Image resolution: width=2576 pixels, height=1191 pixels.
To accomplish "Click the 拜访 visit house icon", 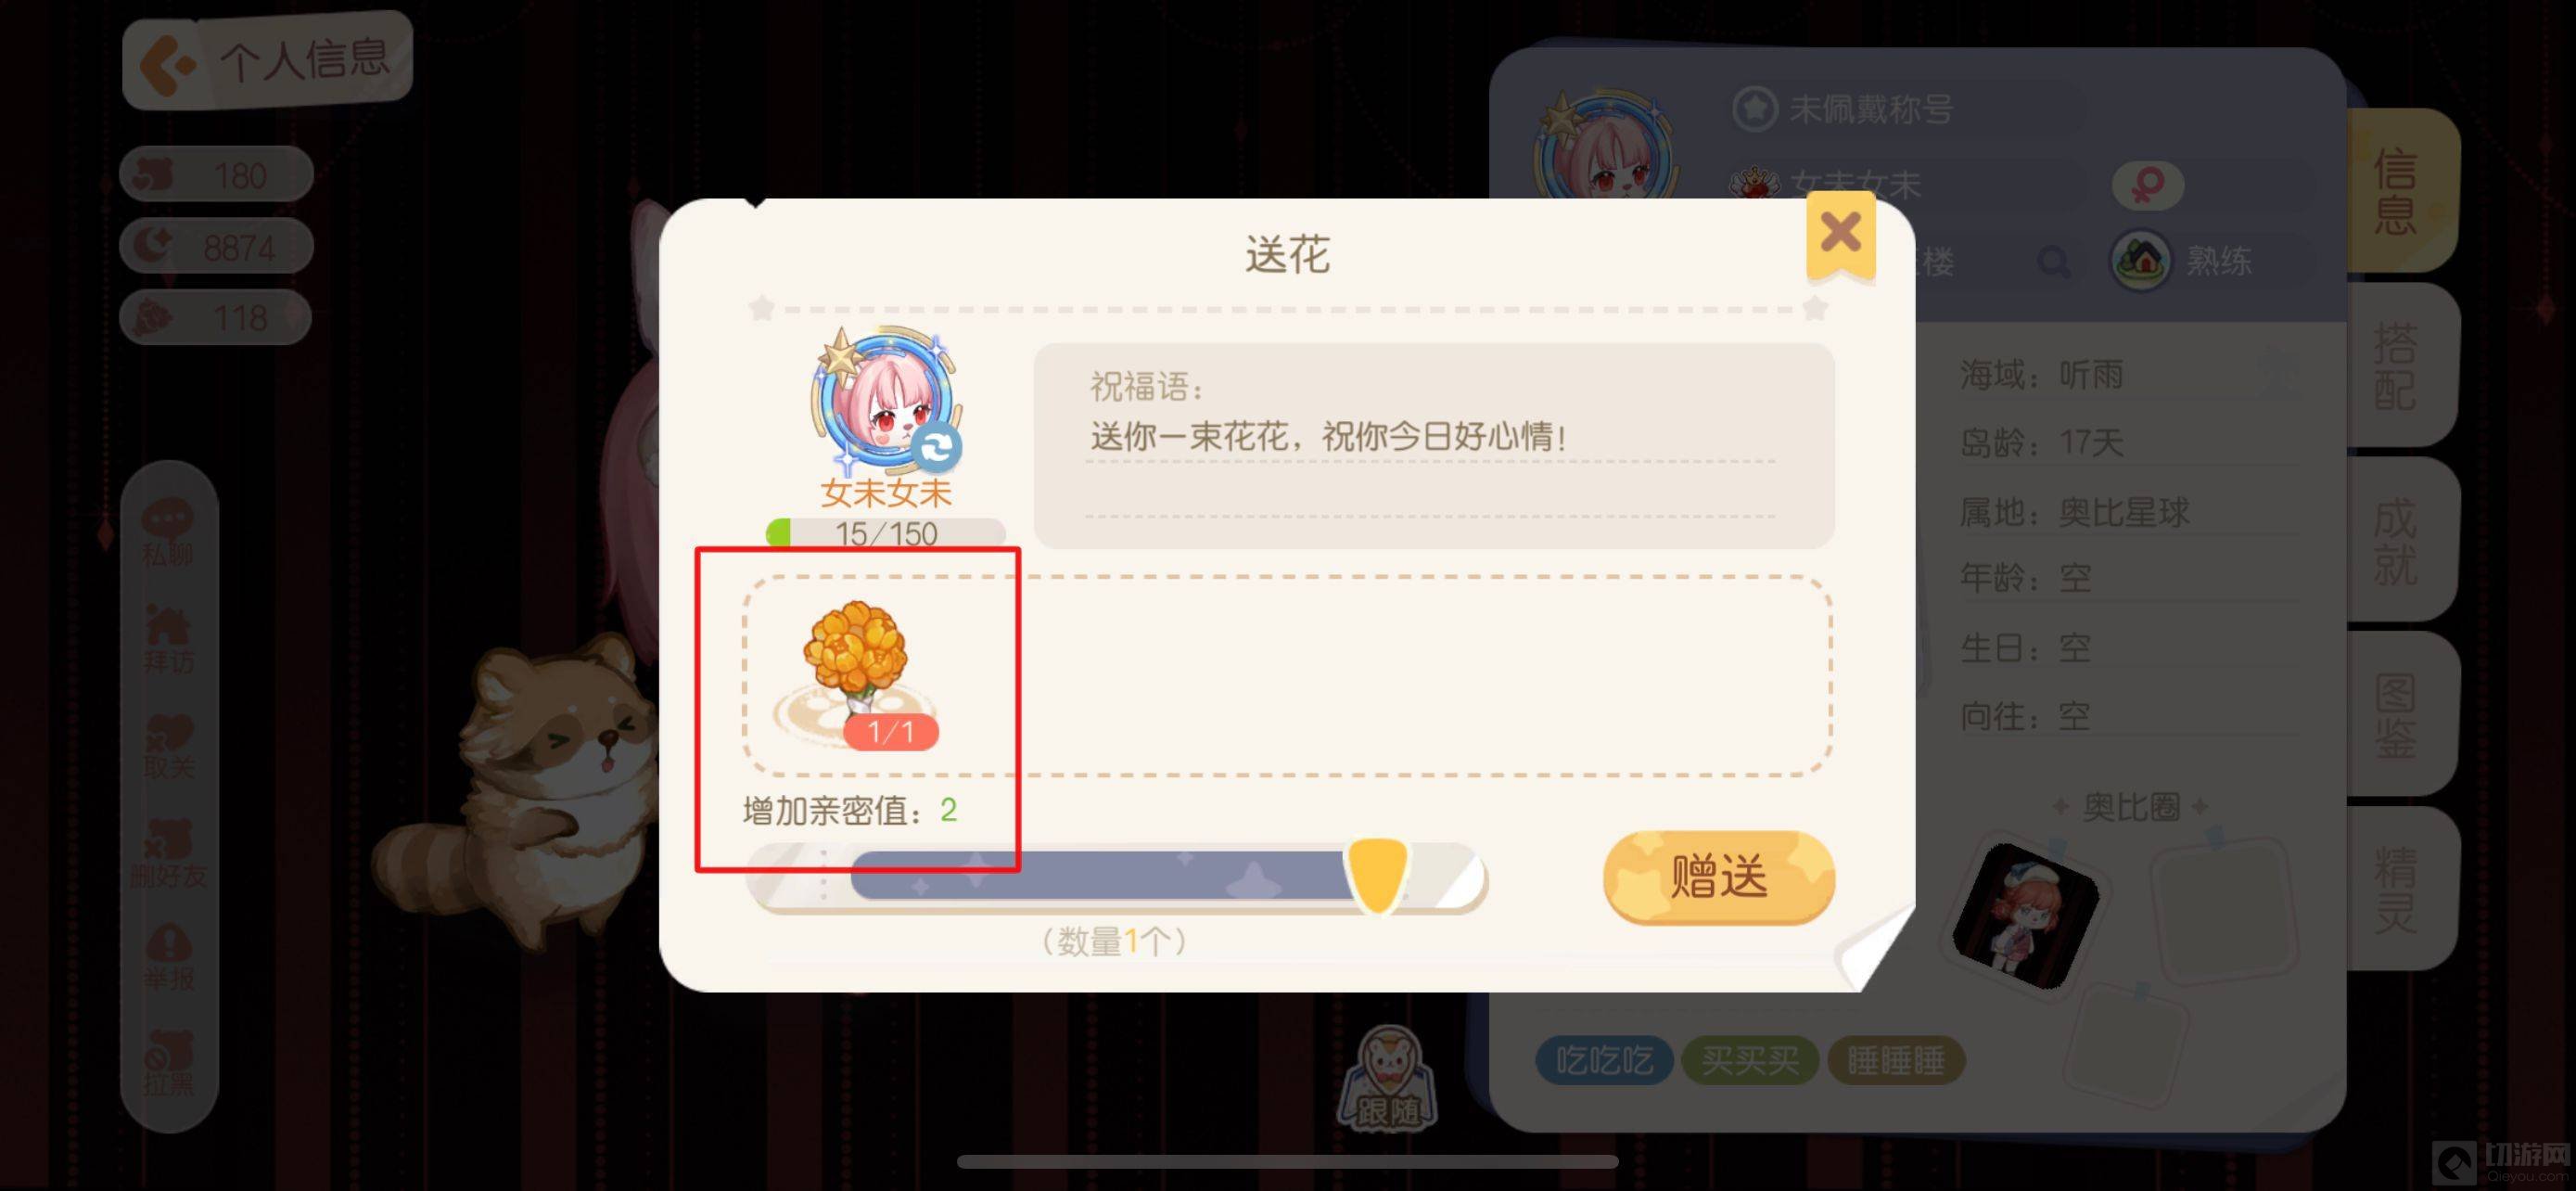I will coord(168,639).
